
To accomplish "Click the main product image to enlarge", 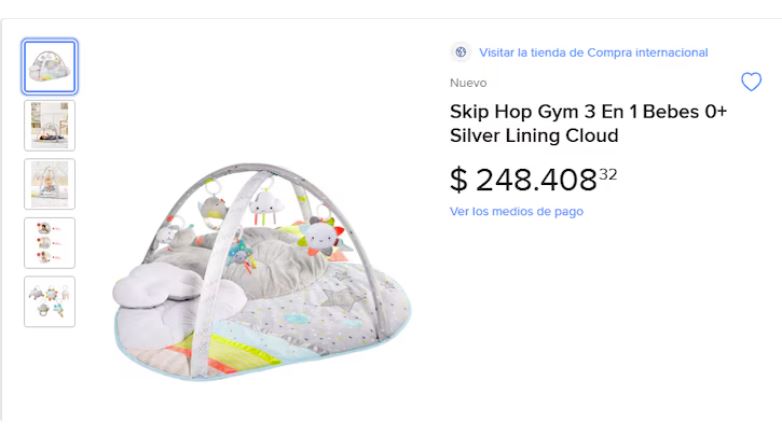I will pos(262,270).
